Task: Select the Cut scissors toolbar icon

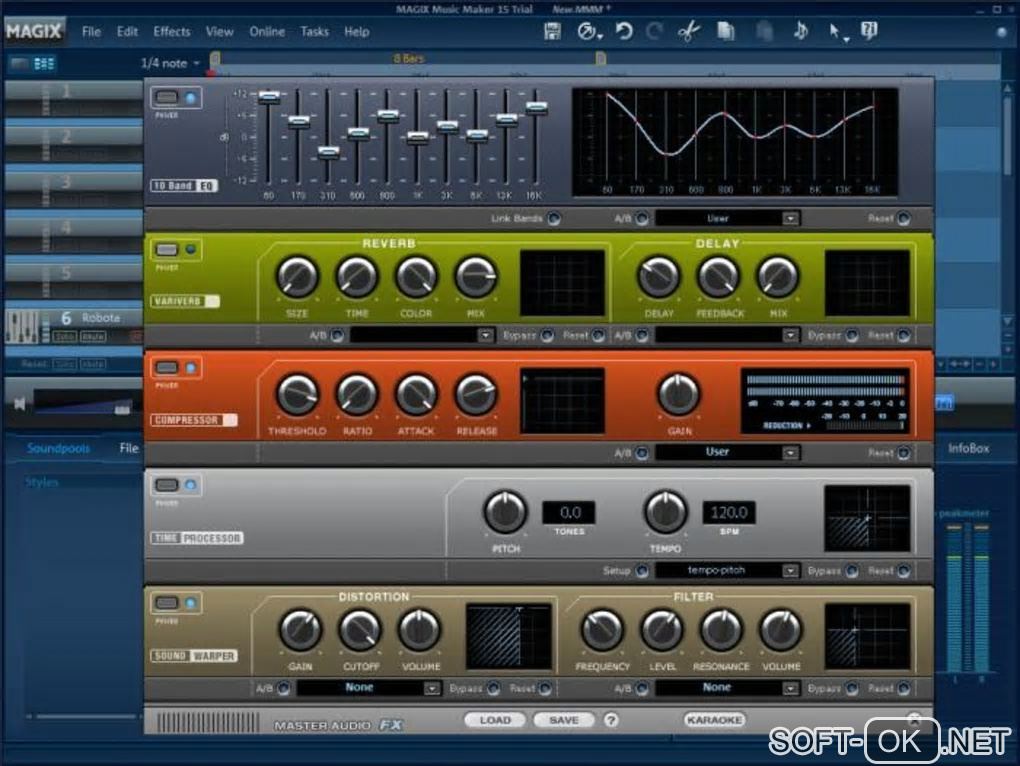Action: pyautogui.click(x=689, y=31)
